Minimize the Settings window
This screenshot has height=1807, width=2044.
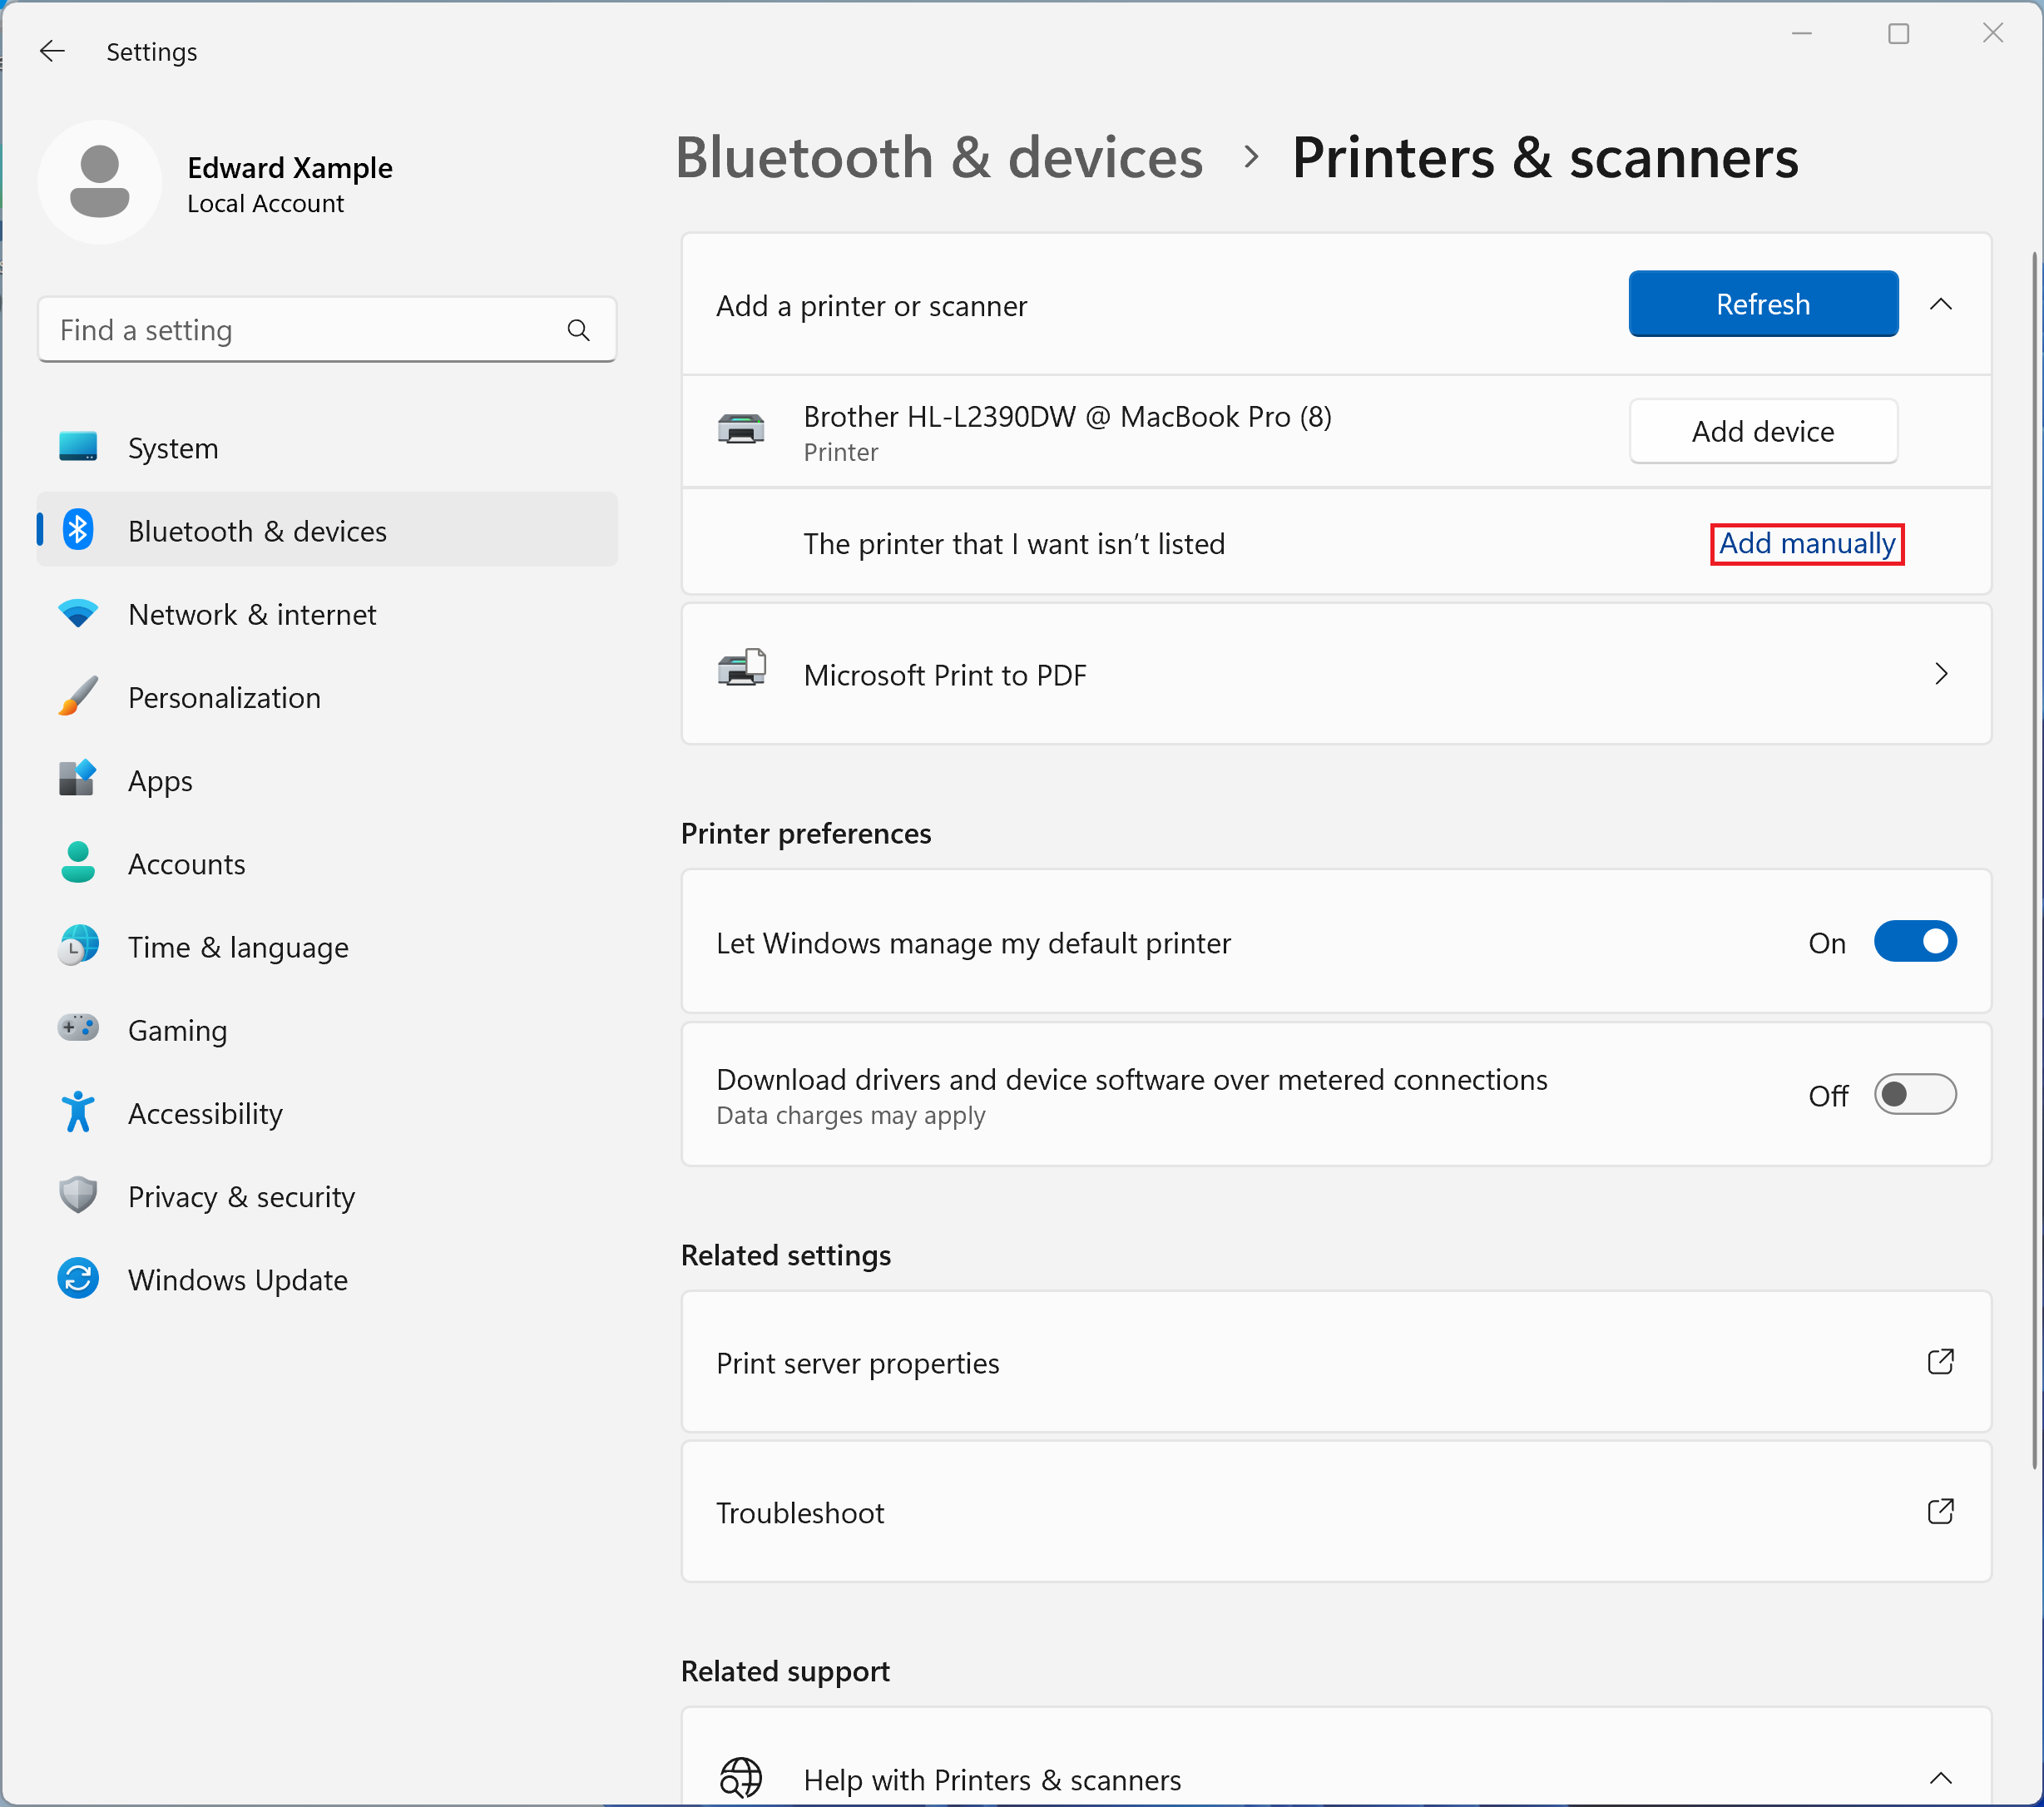tap(1802, 34)
